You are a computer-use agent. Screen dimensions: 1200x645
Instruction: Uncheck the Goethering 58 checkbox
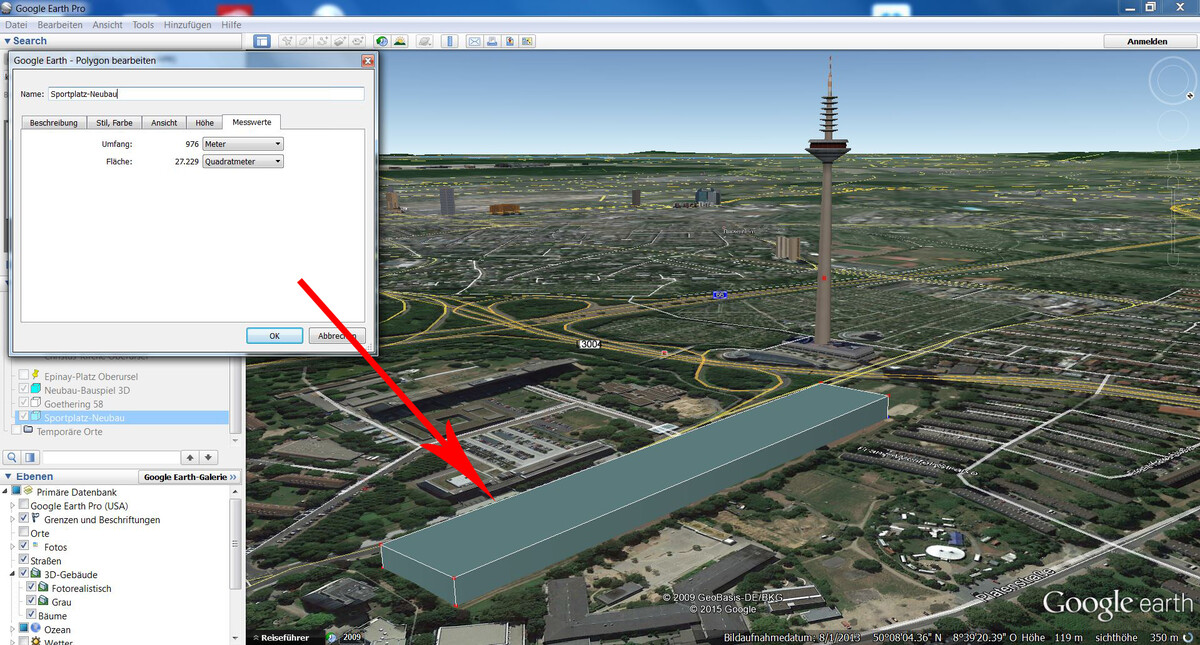click(x=24, y=403)
